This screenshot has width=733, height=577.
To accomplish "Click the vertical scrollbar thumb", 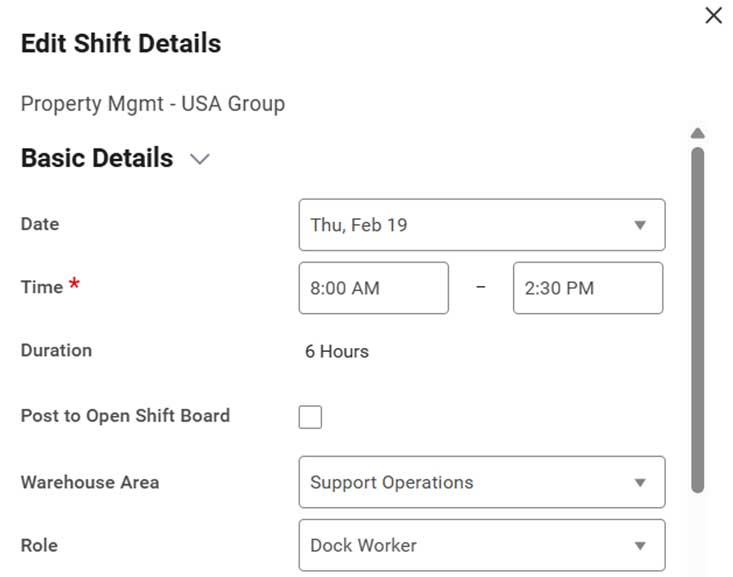I will point(698,320).
